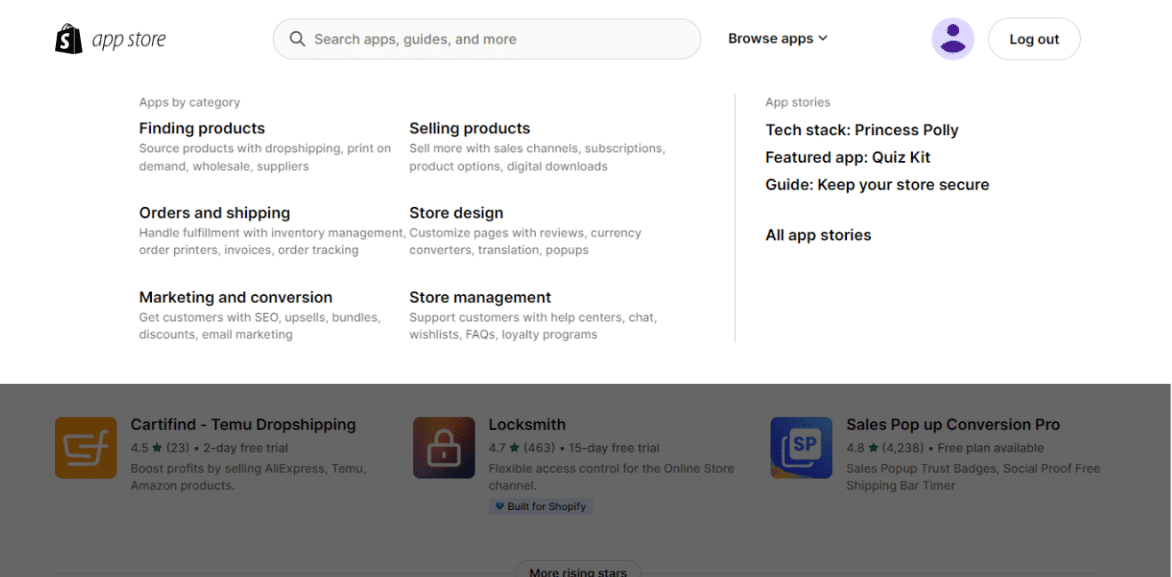The image size is (1172, 577).
Task: Click the More rising stars button
Action: (578, 570)
